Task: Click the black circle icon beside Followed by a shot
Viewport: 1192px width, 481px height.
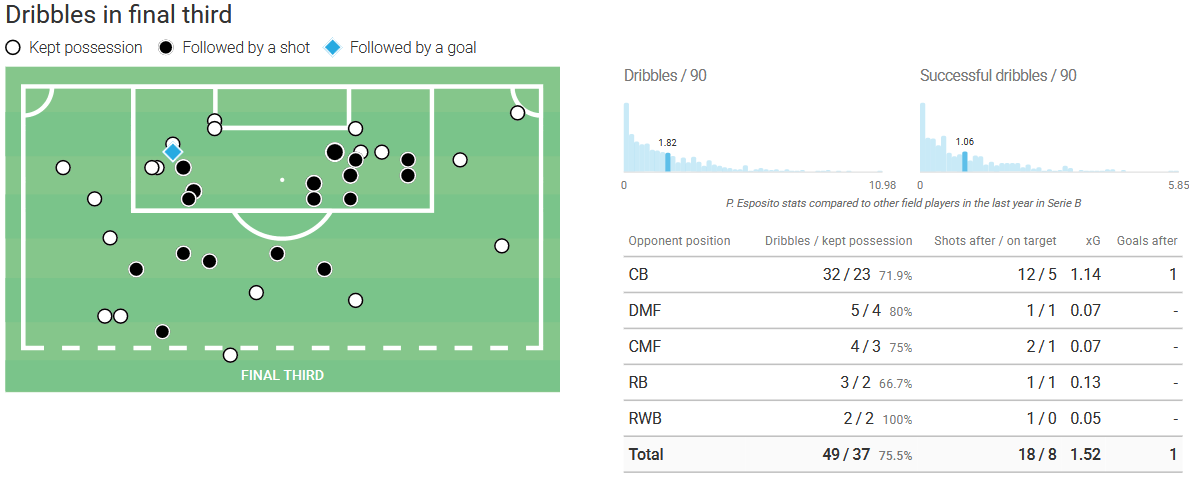Action: coord(166,47)
